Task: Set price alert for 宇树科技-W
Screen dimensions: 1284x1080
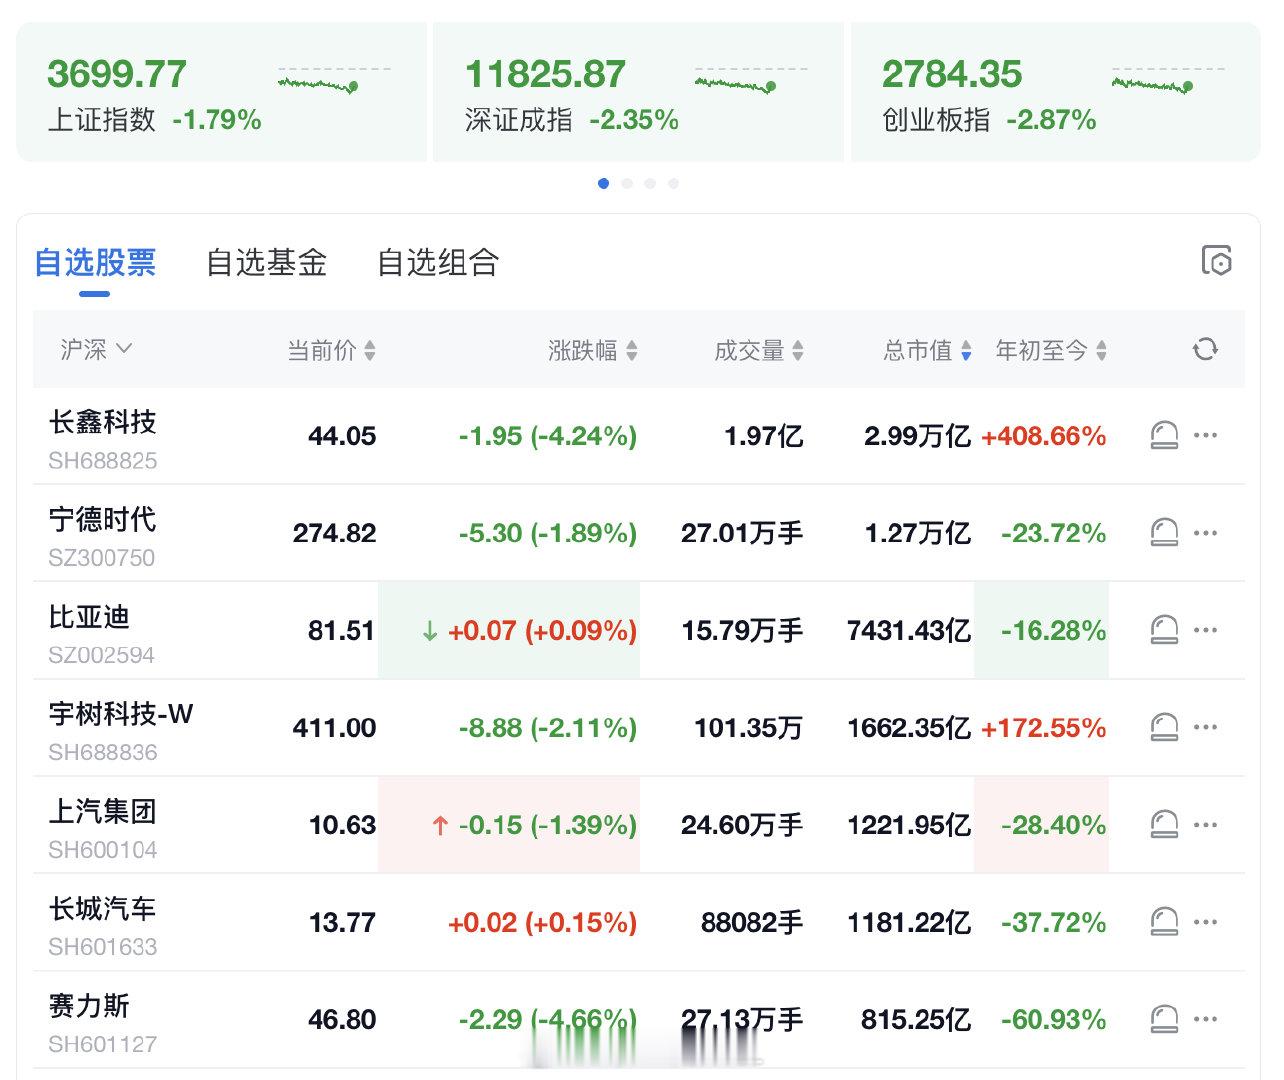Action: 1164,727
